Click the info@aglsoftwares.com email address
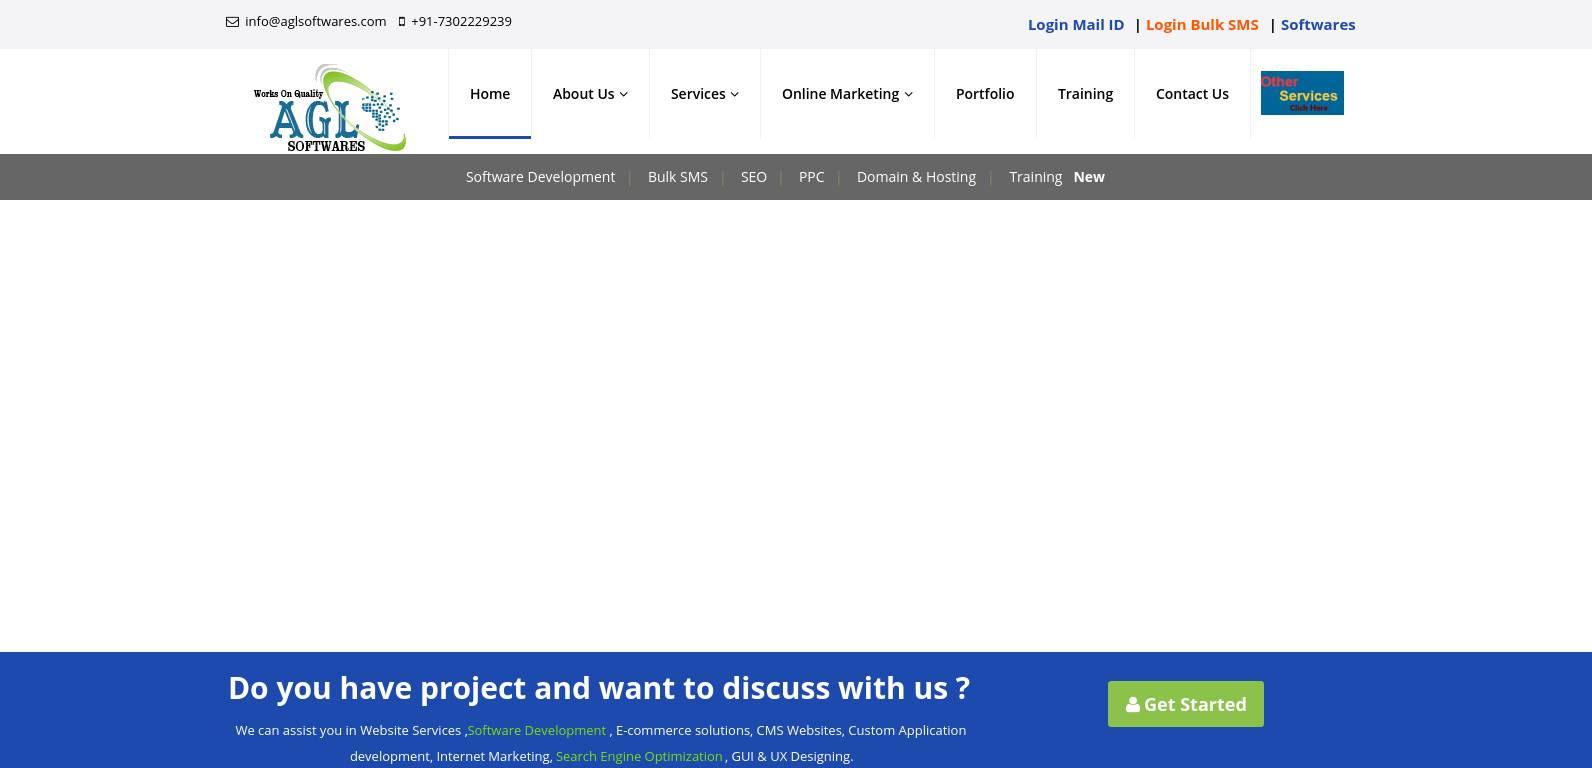 coord(315,22)
